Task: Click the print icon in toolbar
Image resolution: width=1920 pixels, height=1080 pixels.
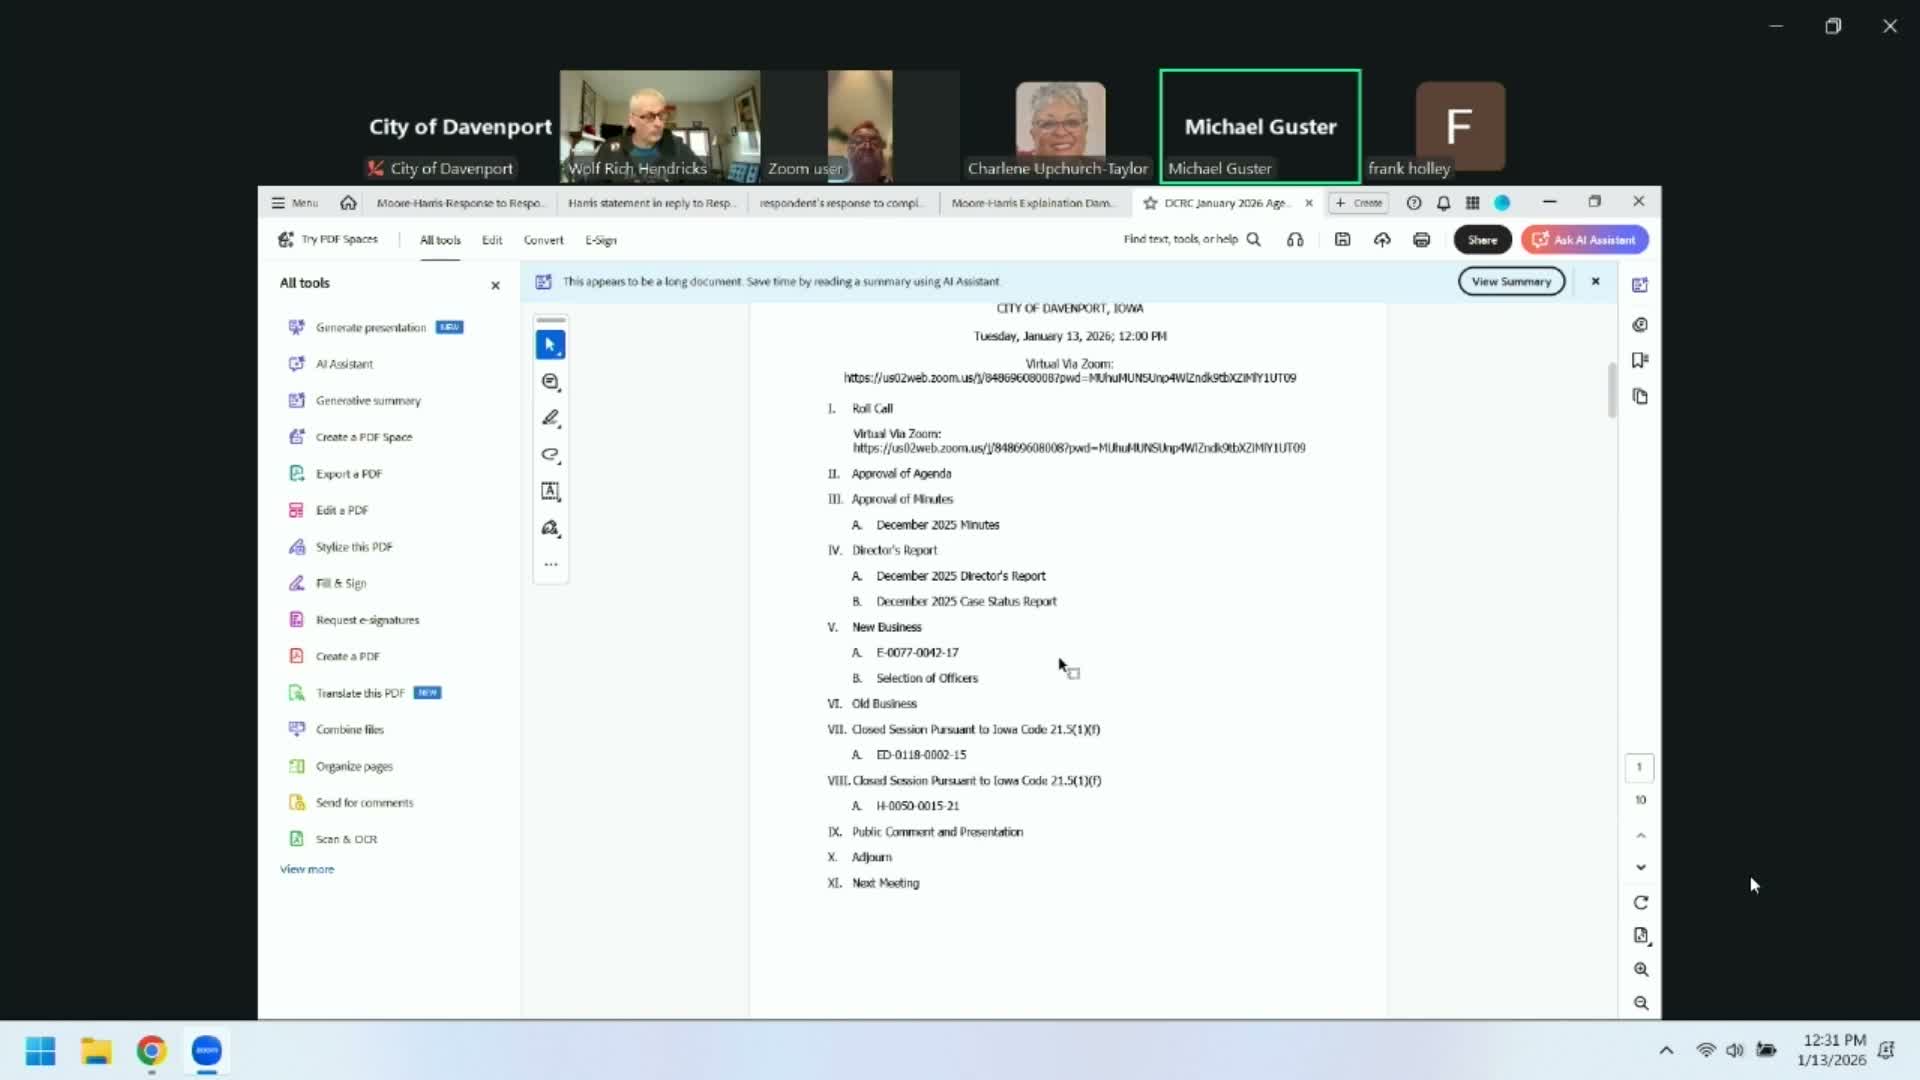Action: coord(1421,240)
